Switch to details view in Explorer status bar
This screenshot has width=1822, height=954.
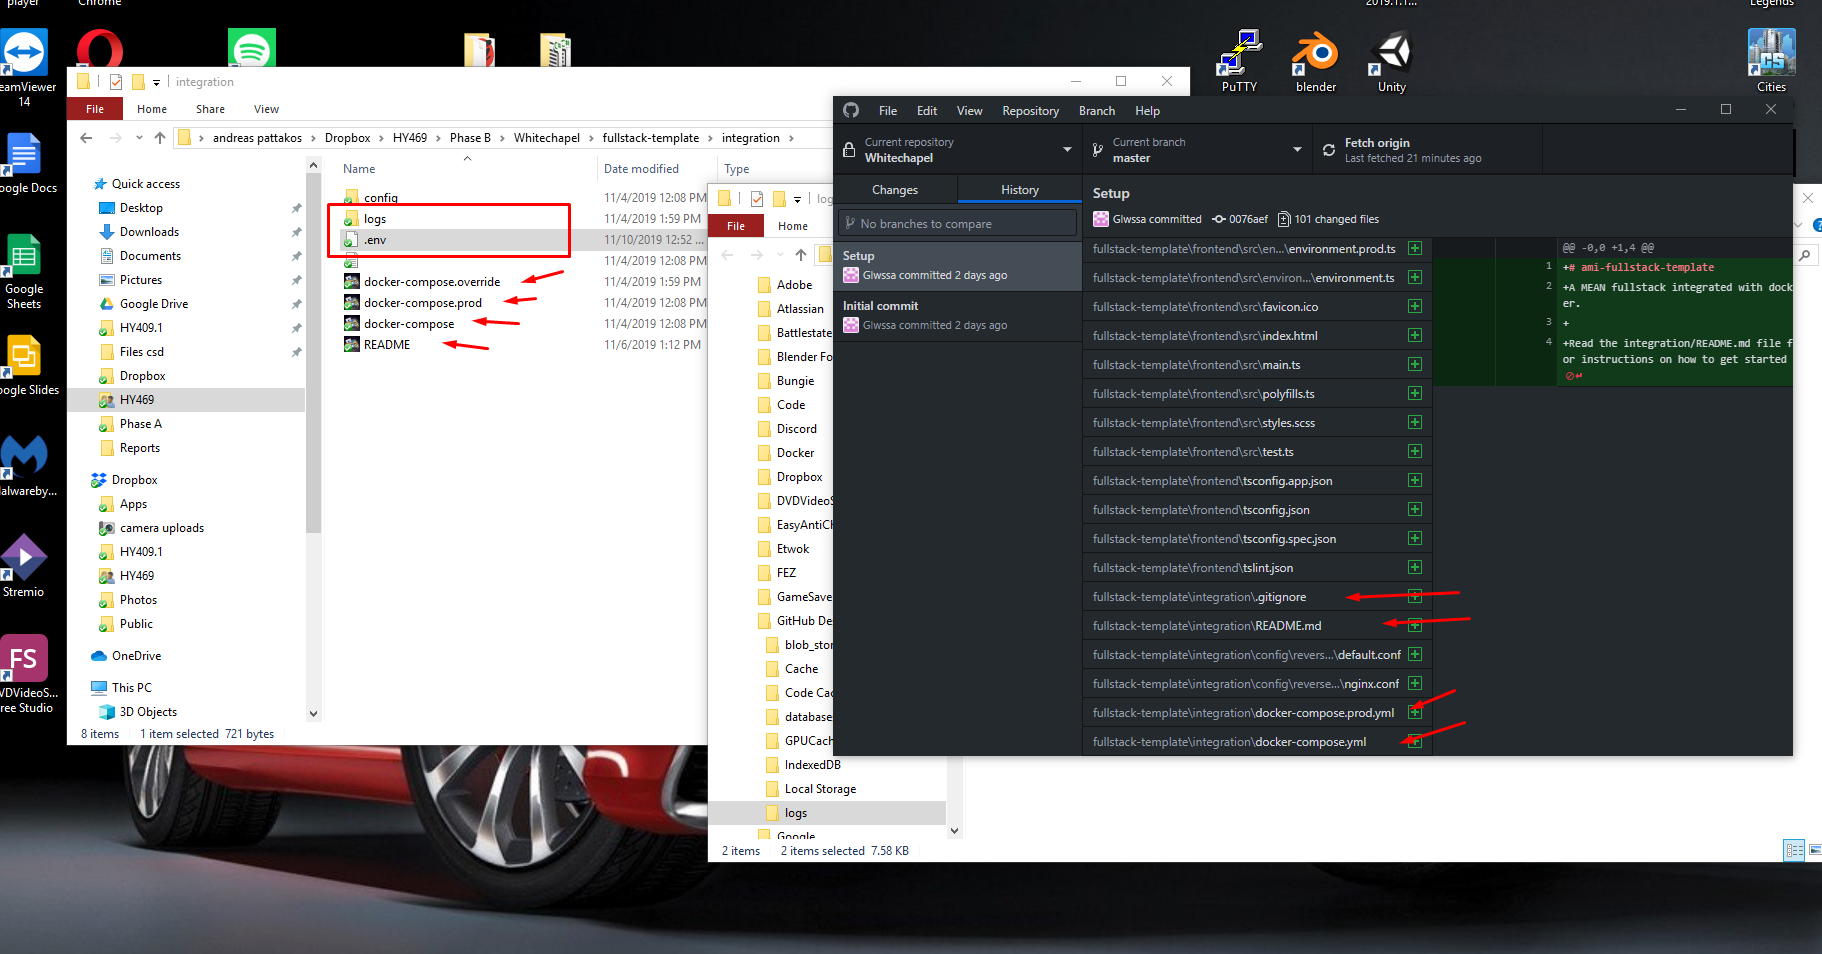point(1792,850)
